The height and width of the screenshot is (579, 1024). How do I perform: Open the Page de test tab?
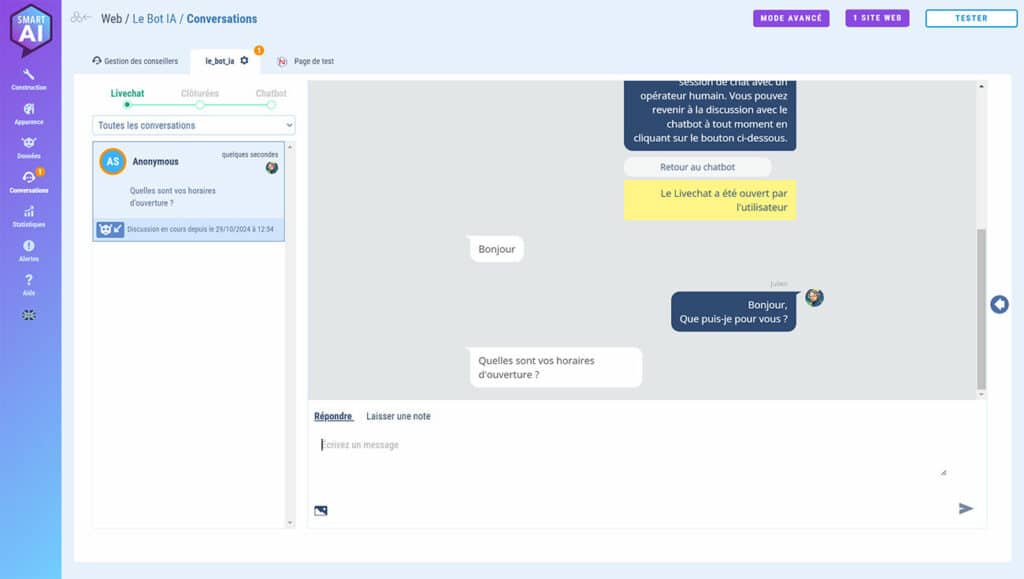pos(306,61)
